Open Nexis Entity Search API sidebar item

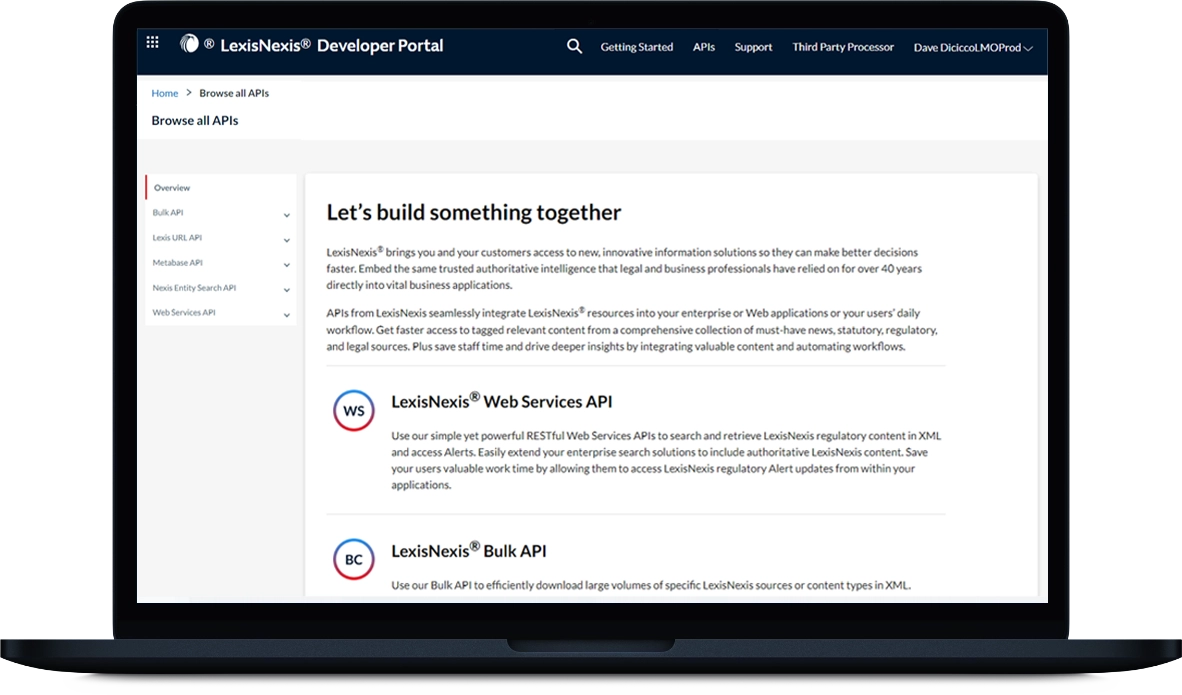(x=194, y=287)
